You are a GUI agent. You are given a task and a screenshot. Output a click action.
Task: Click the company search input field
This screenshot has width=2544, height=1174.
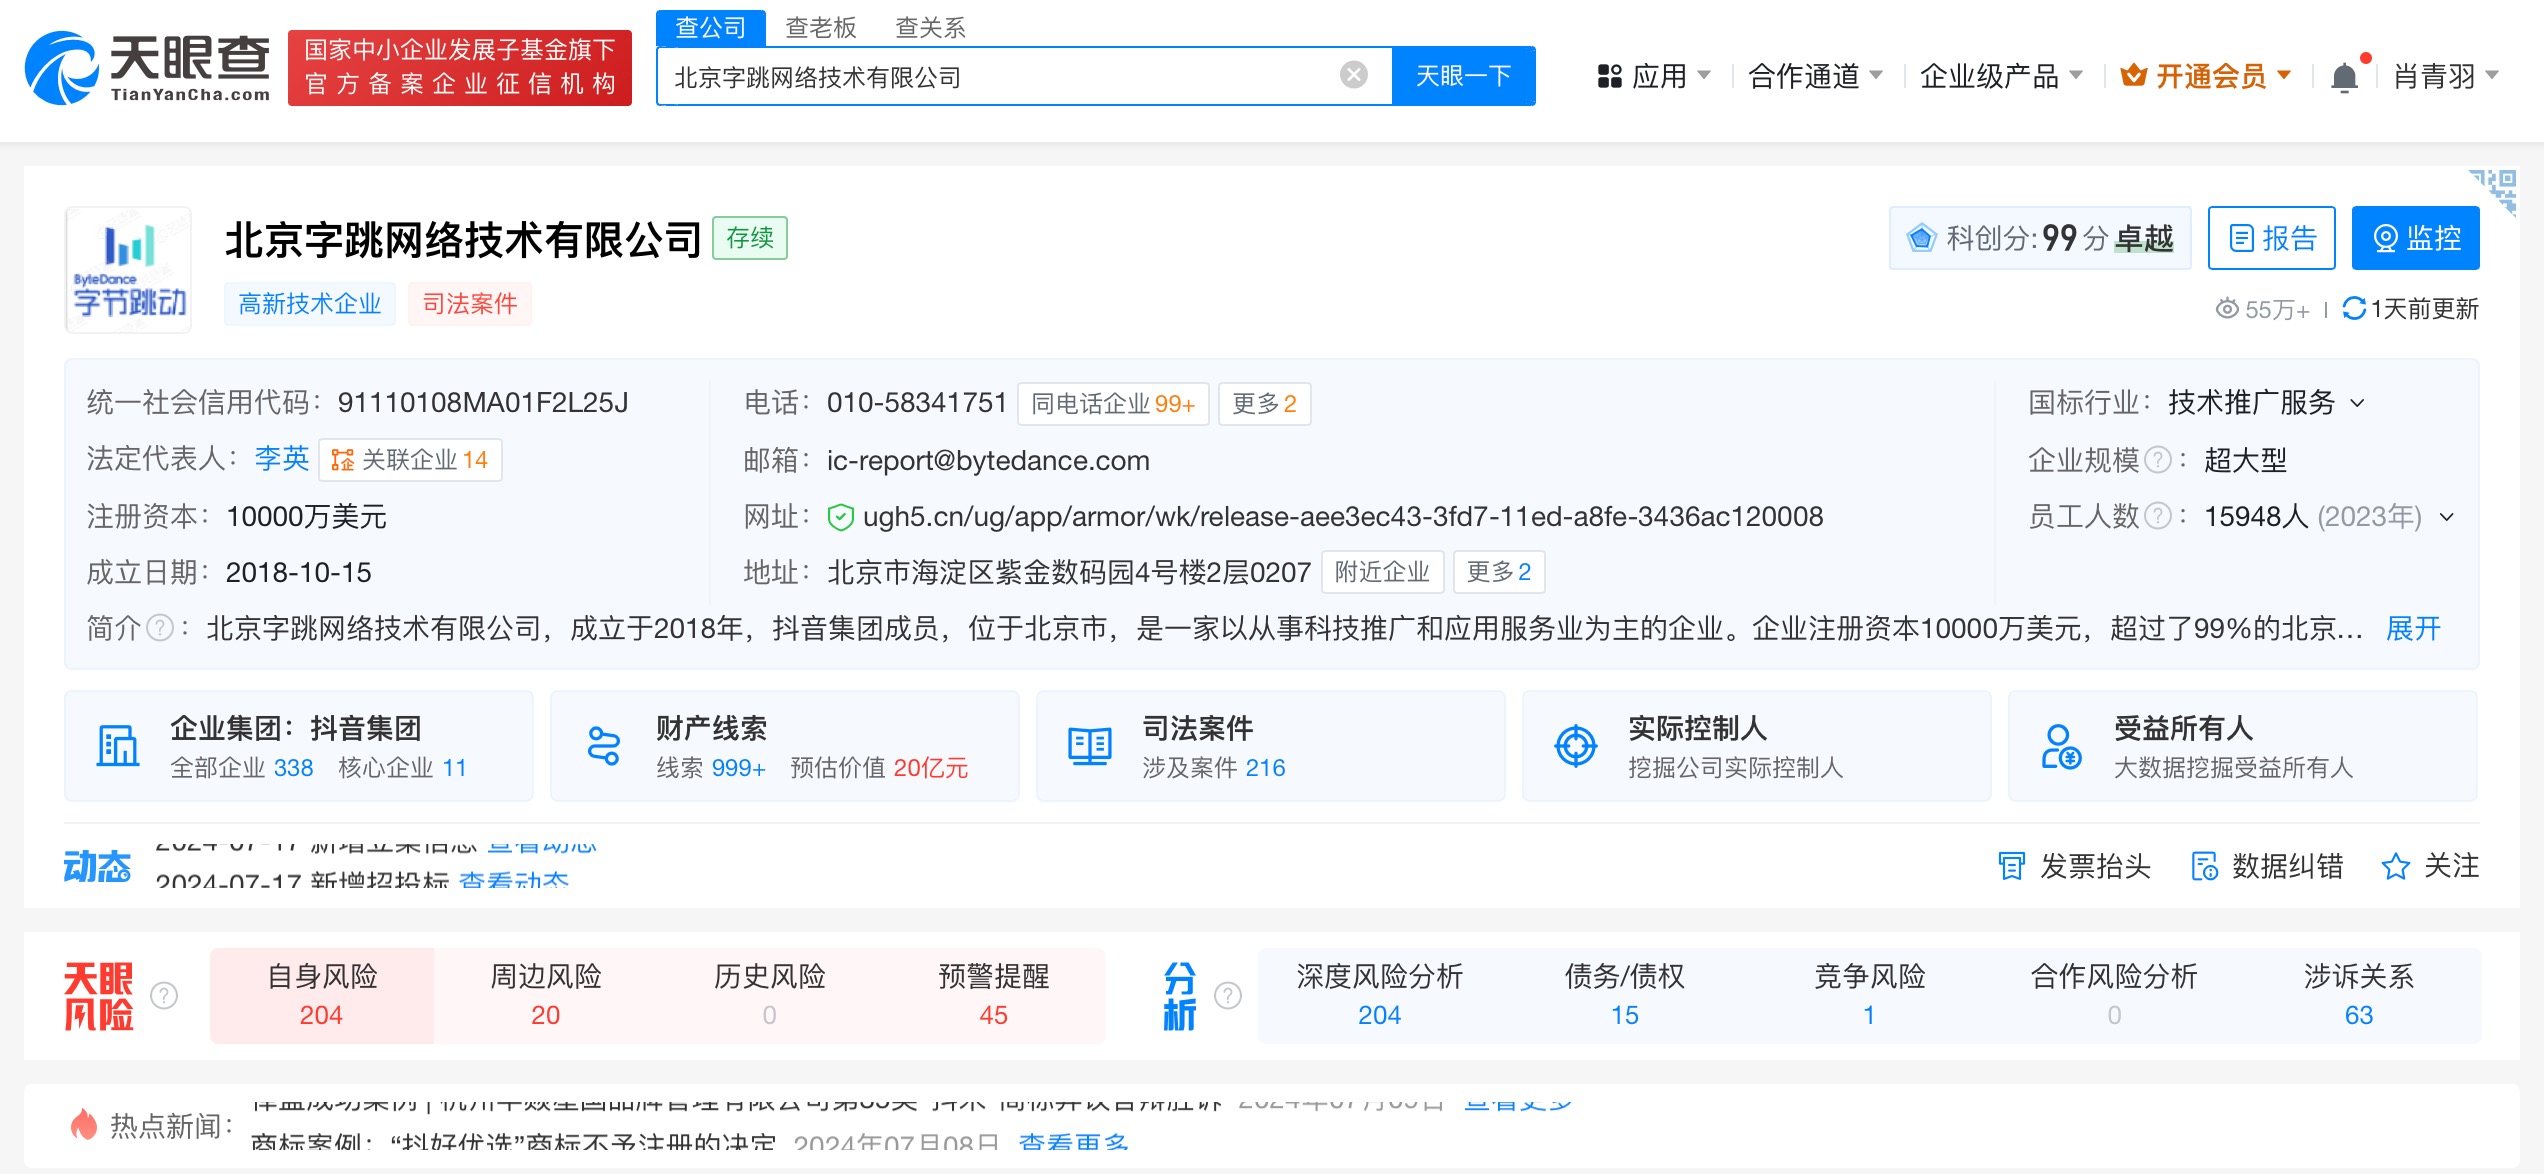coord(1000,77)
